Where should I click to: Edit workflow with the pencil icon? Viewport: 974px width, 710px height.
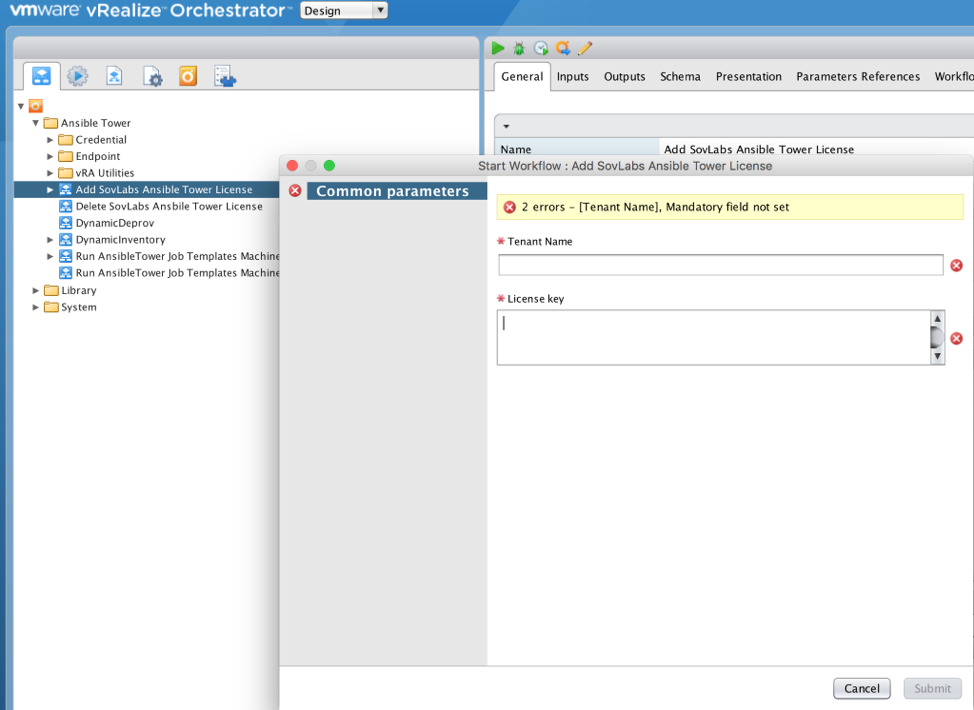585,48
